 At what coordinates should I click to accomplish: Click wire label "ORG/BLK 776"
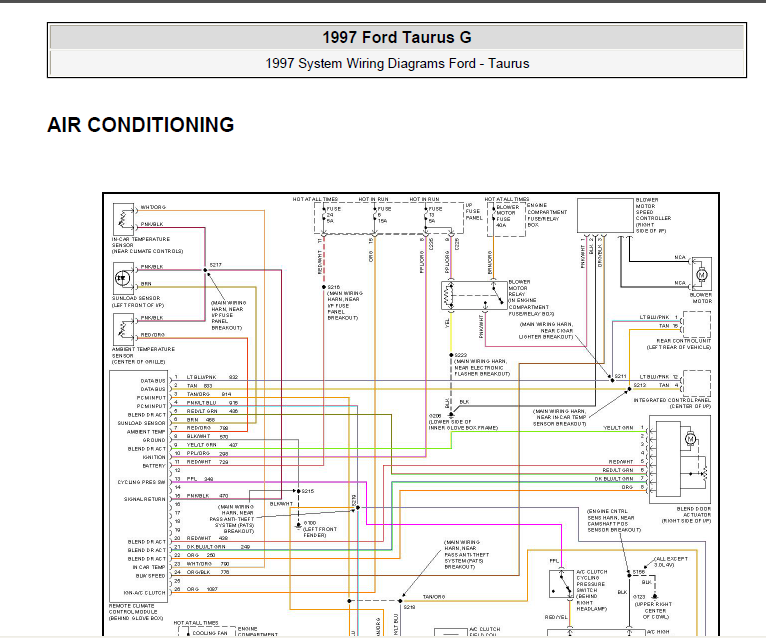tap(208, 572)
